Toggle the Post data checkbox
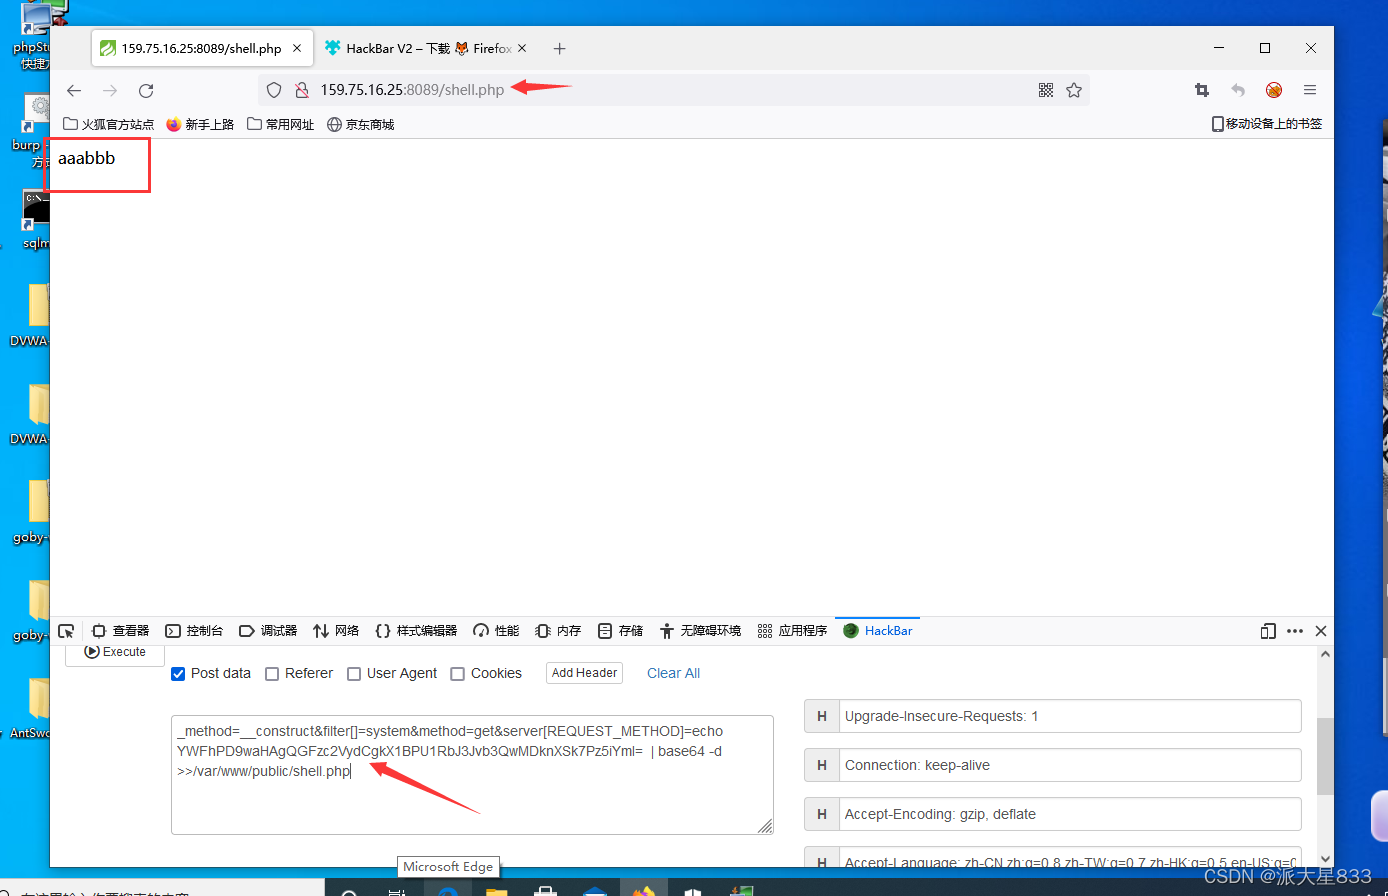1388x896 pixels. (x=178, y=674)
